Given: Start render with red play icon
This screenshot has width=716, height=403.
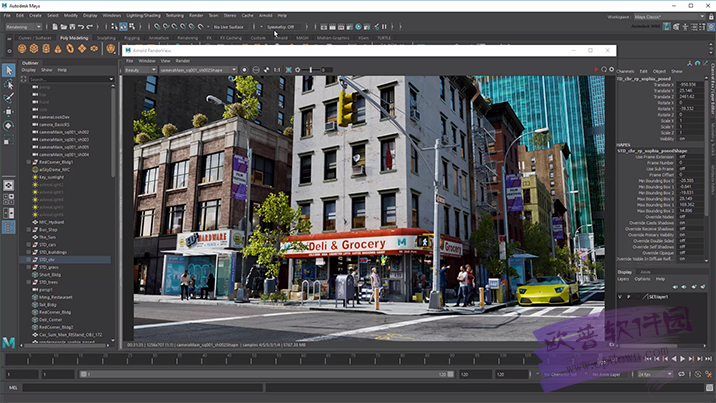Looking at the screenshot, I should pyautogui.click(x=596, y=69).
